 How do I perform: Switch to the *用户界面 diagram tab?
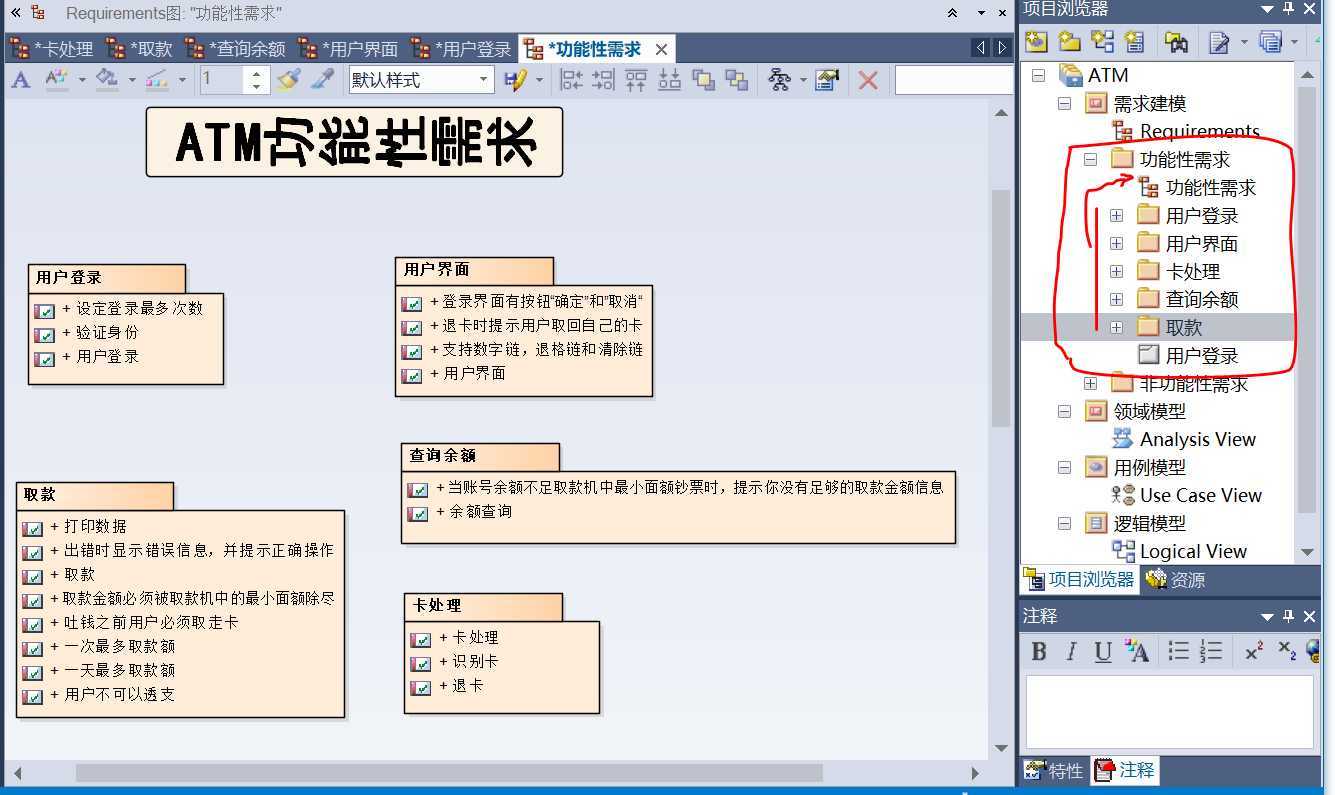[x=348, y=49]
